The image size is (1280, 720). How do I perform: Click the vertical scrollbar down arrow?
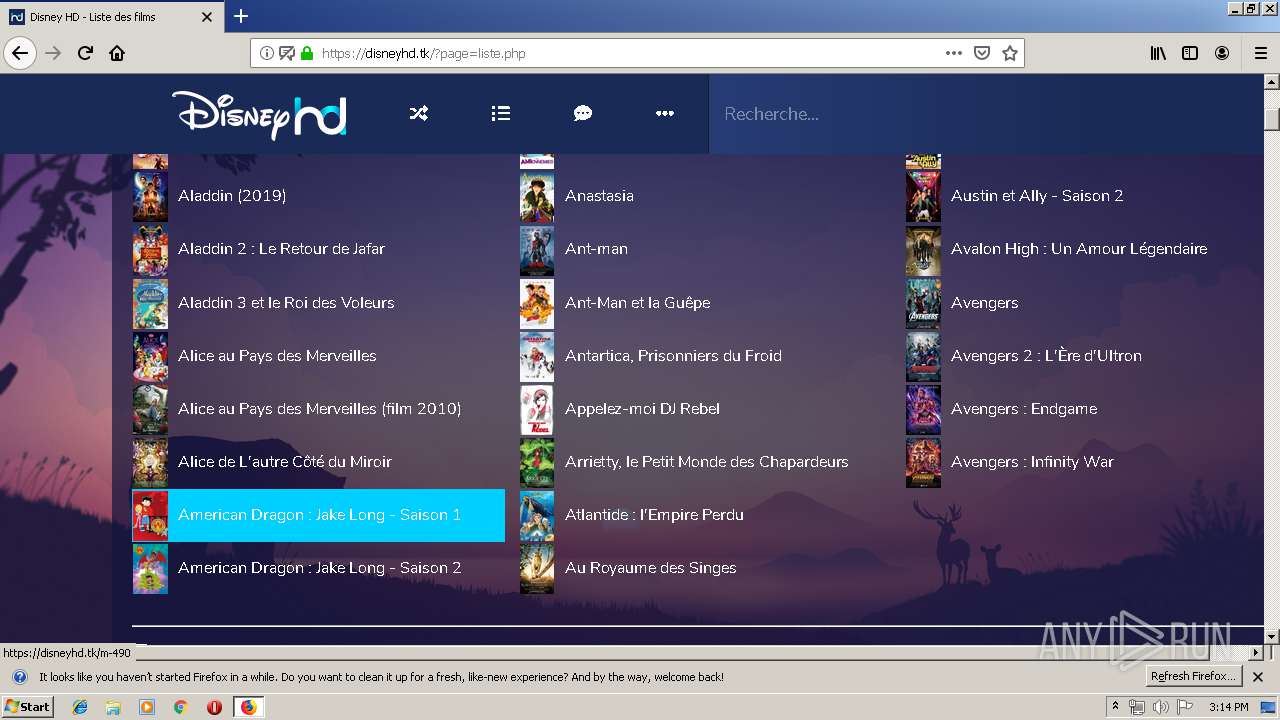click(x=1271, y=636)
